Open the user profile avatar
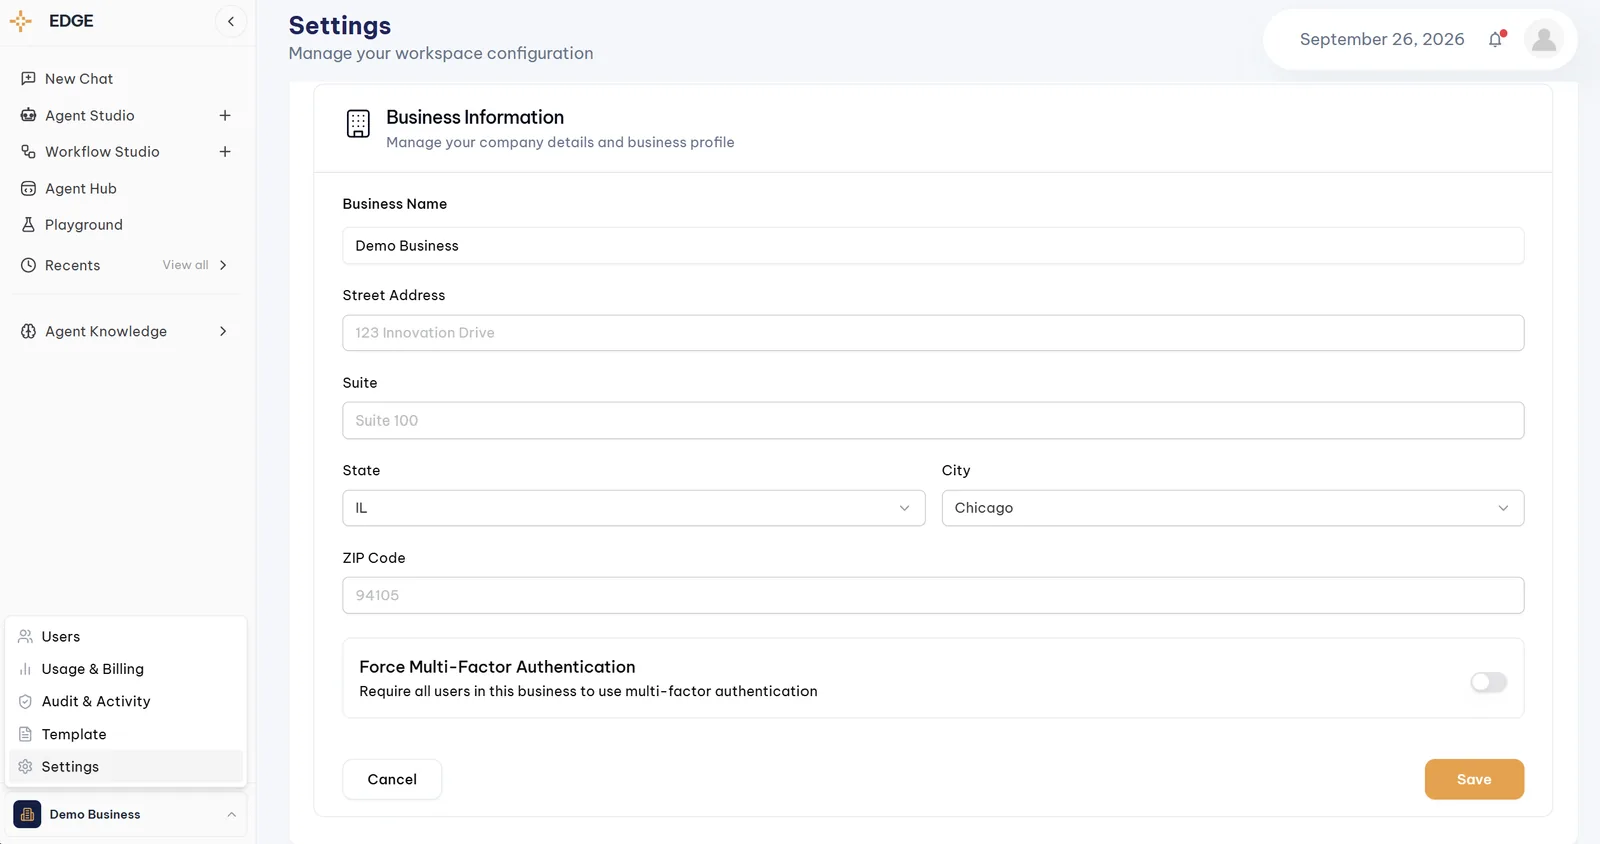The height and width of the screenshot is (844, 1600). pos(1544,39)
